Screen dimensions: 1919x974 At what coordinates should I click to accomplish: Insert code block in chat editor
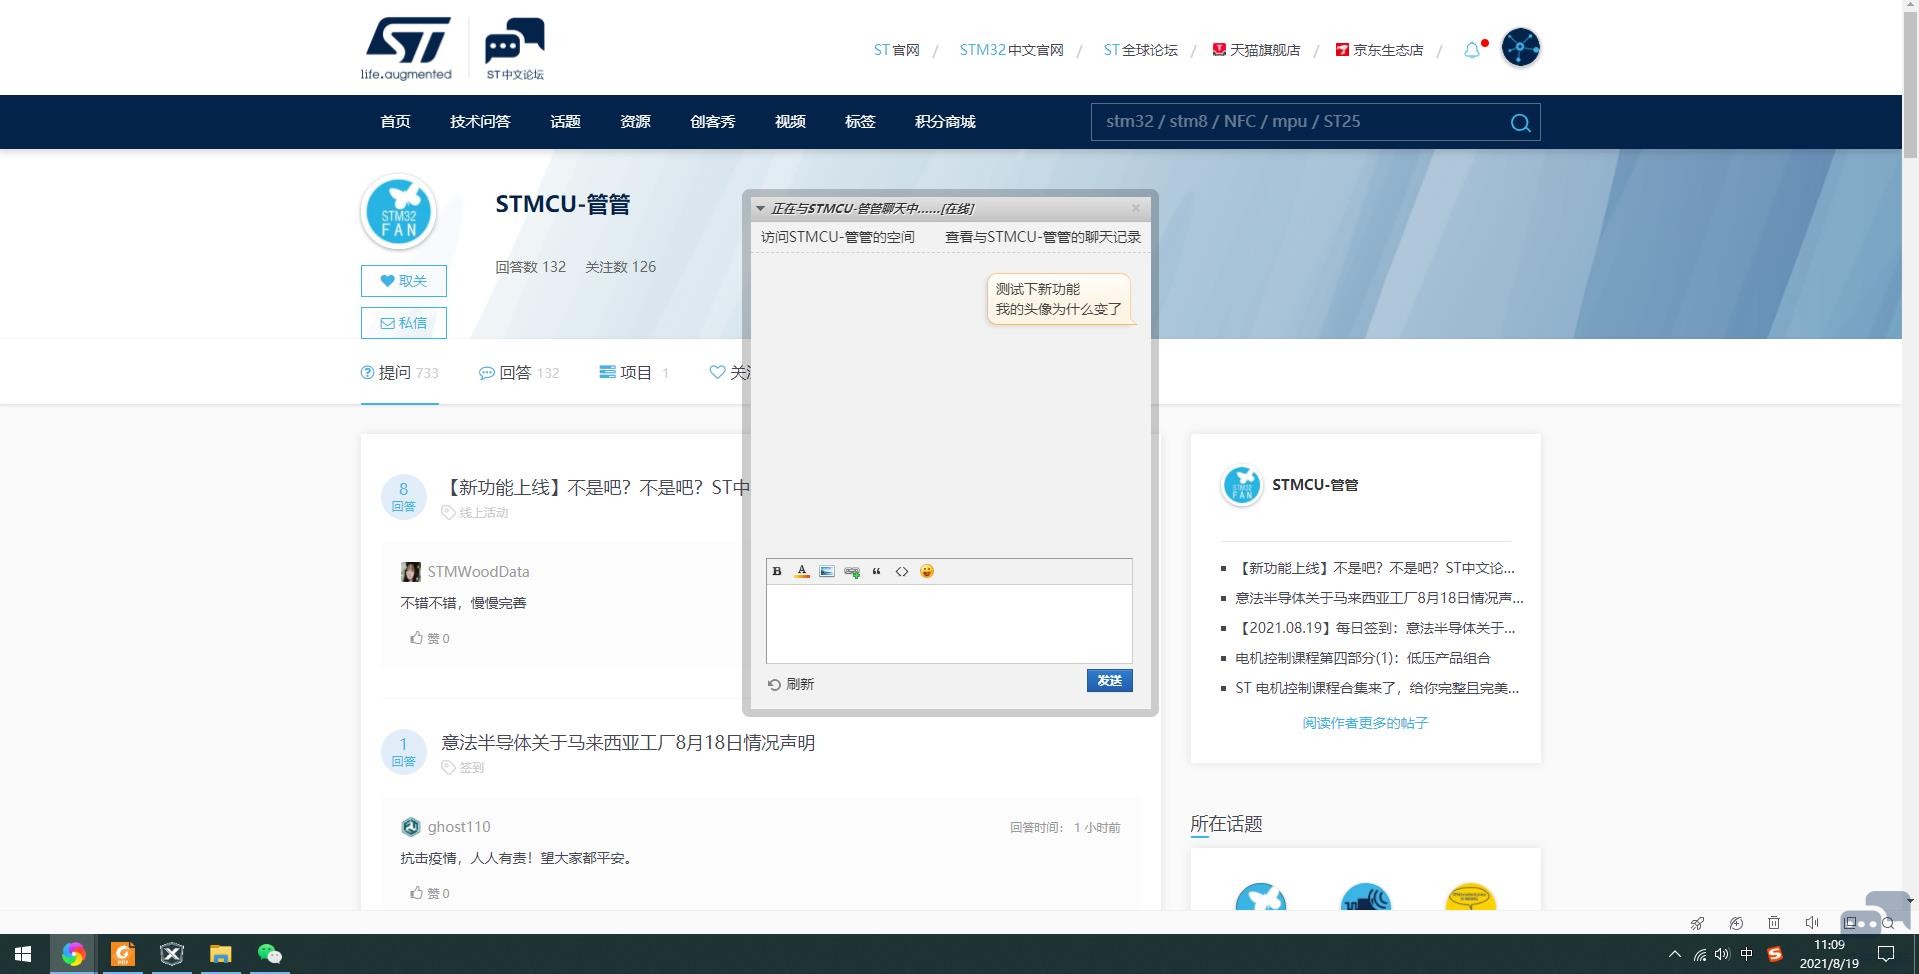coord(902,571)
